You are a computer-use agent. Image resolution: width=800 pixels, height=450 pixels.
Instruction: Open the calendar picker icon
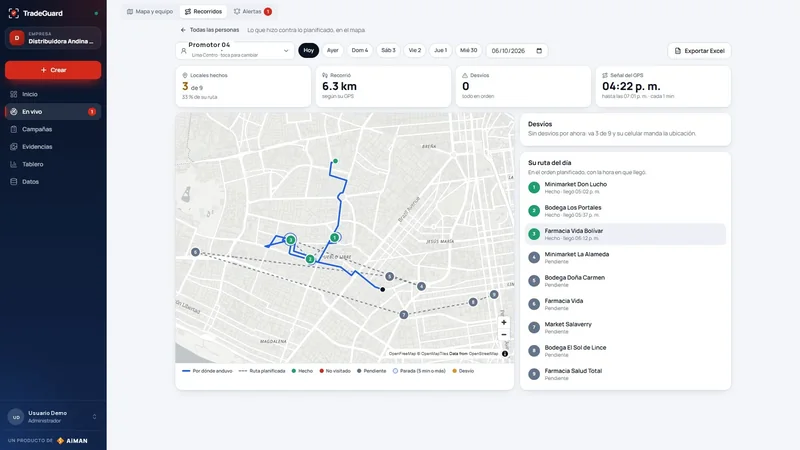pos(539,51)
